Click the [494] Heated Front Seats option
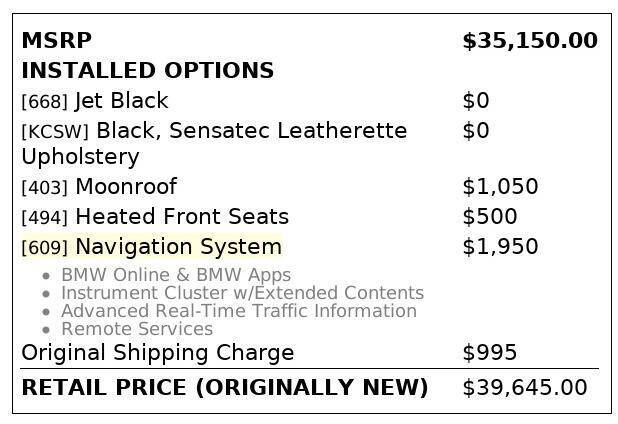Screen dimensions: 618x424 [x=155, y=217]
